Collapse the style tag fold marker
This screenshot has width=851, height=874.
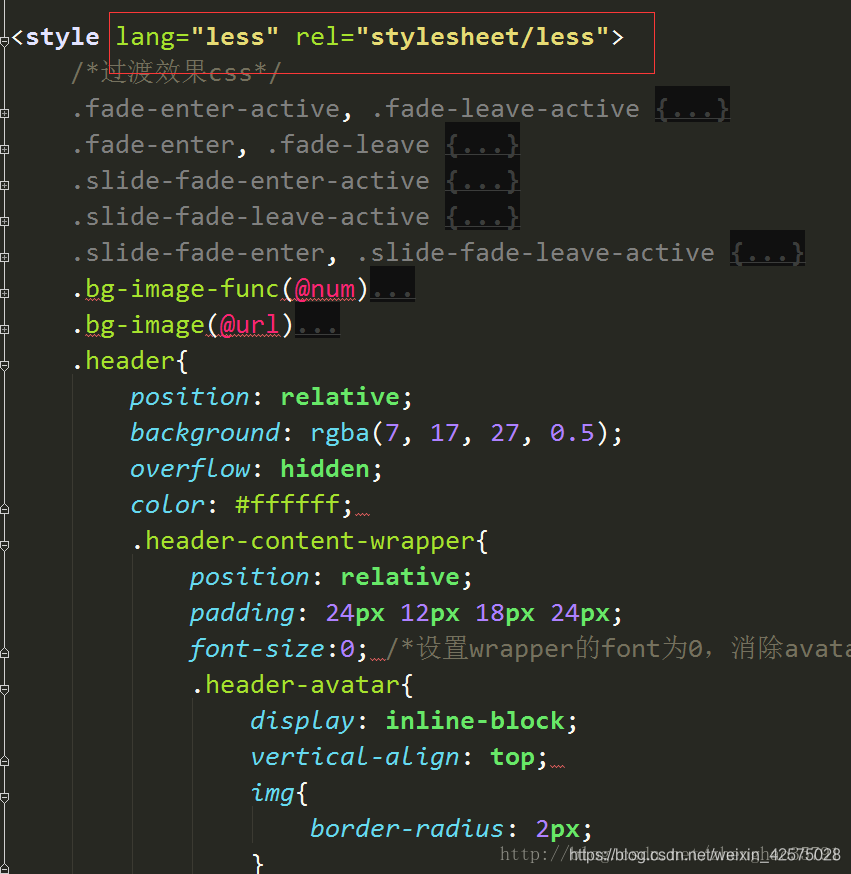4,41
